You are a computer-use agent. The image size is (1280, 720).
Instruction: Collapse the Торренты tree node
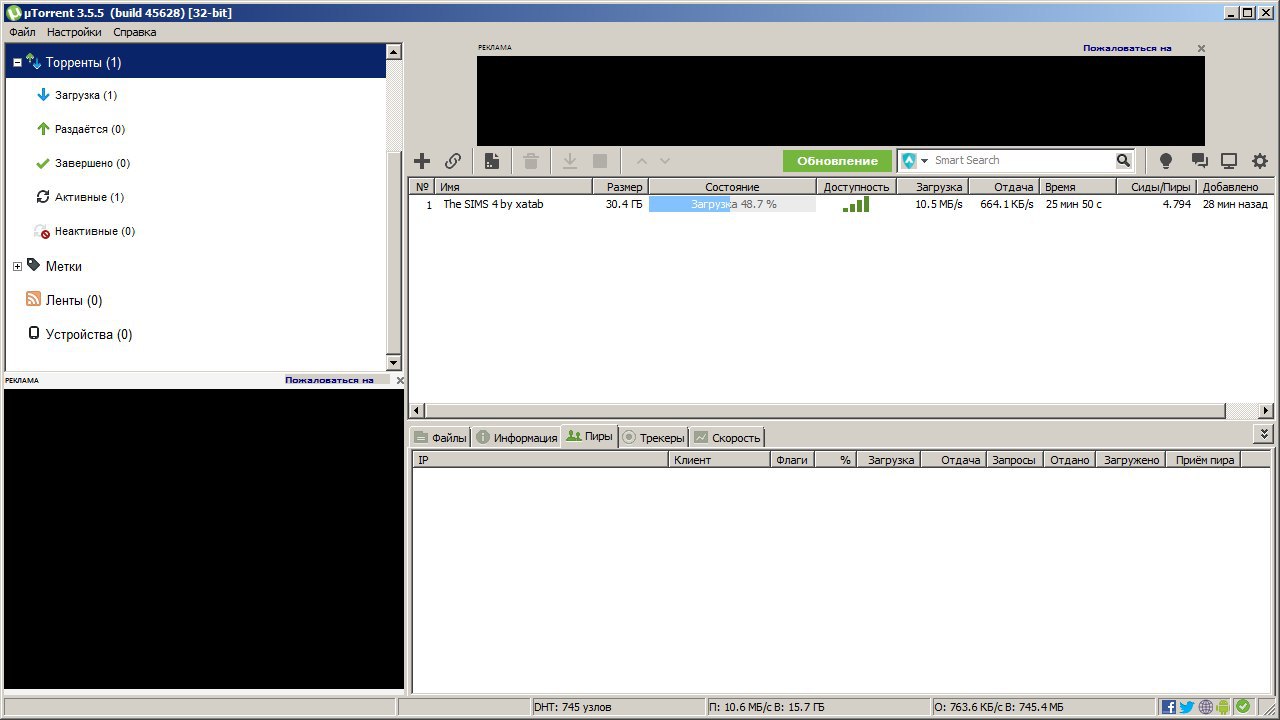[x=17, y=63]
